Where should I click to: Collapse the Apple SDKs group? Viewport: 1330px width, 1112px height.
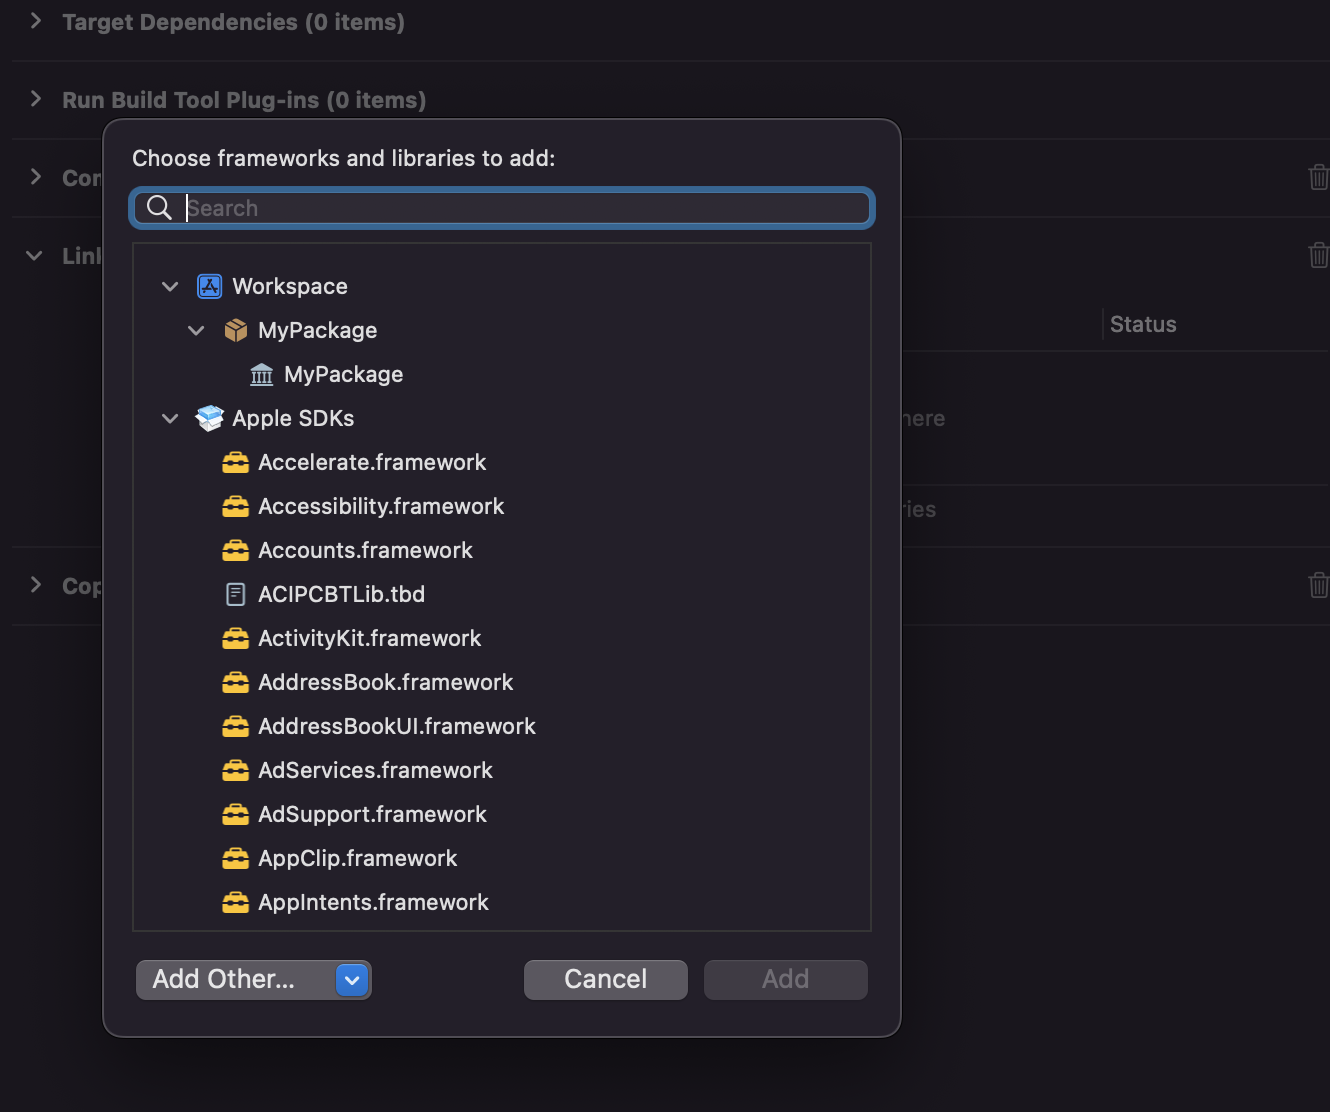170,419
